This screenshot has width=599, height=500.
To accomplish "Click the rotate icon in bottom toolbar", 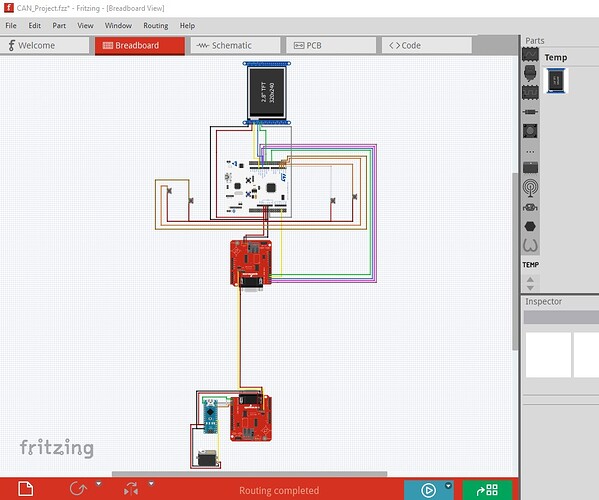I will pyautogui.click(x=78, y=489).
